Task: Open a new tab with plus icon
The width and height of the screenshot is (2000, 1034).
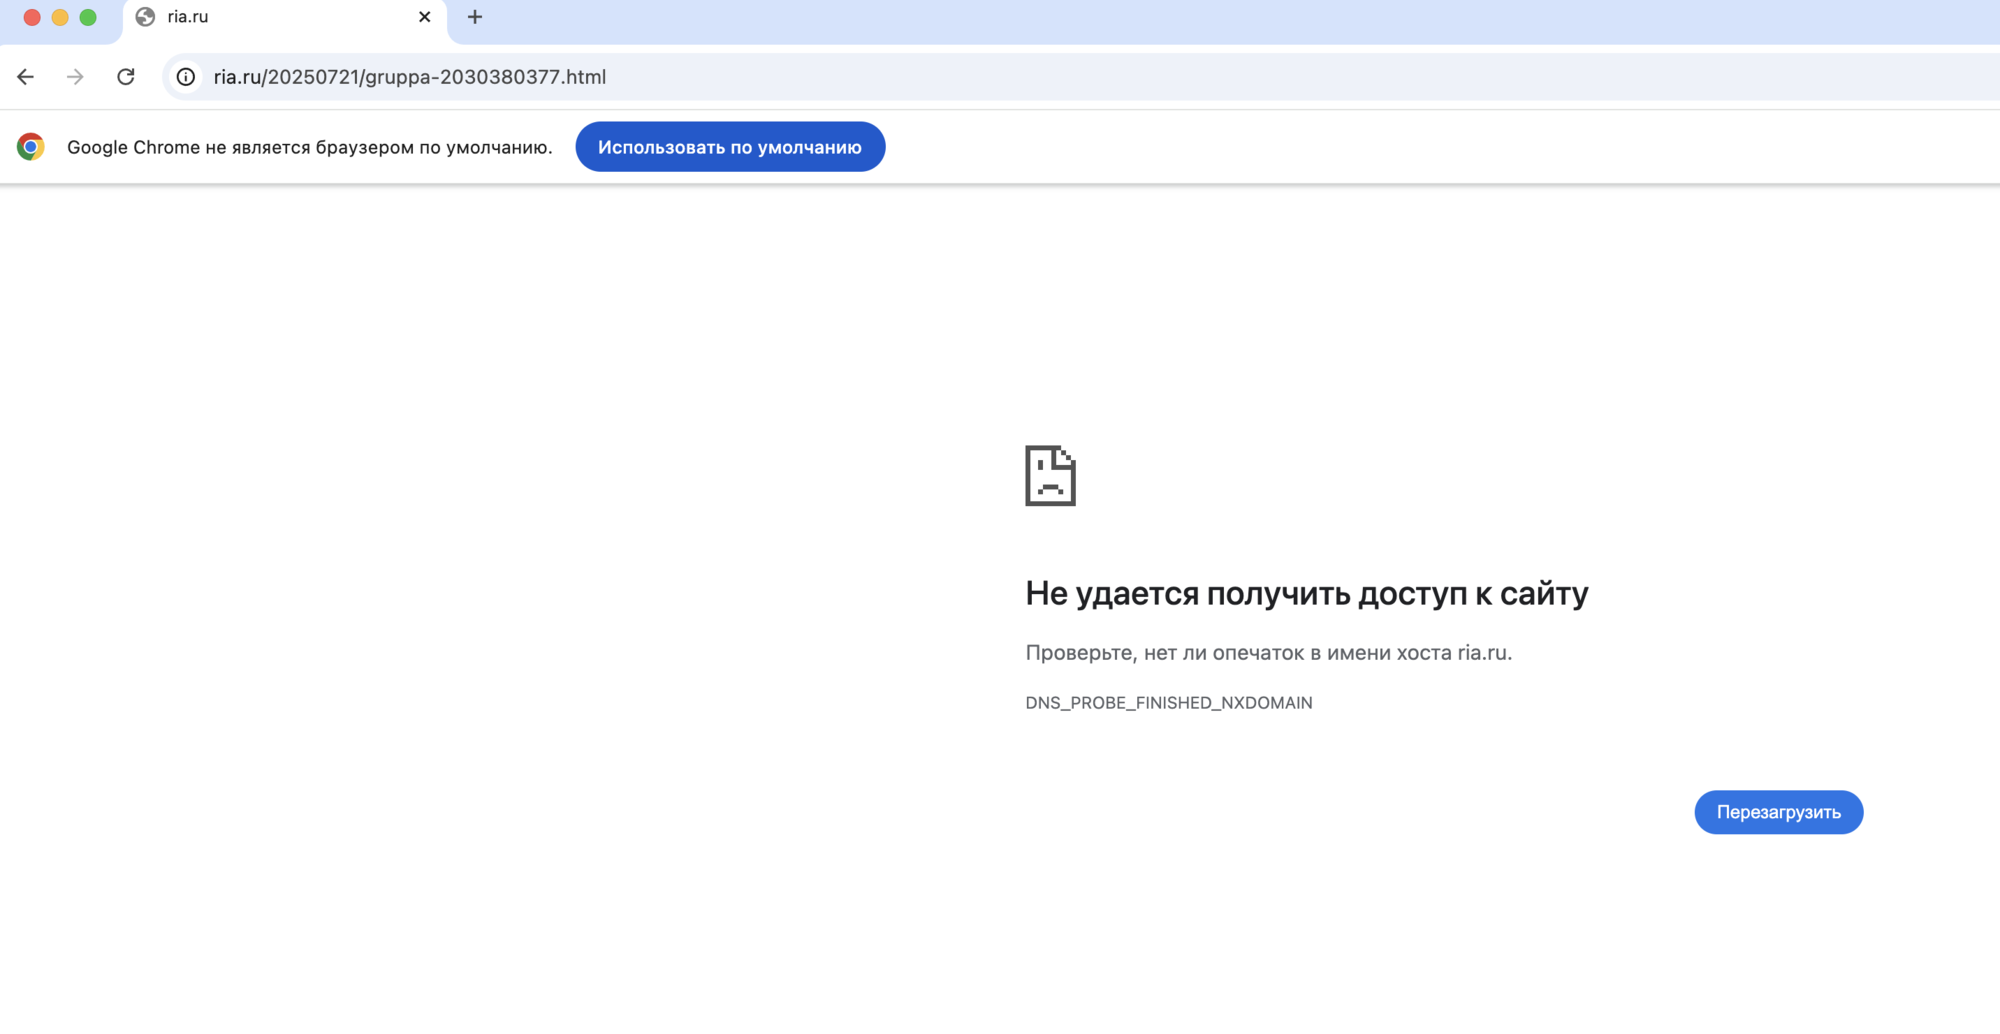Action: click(x=475, y=17)
